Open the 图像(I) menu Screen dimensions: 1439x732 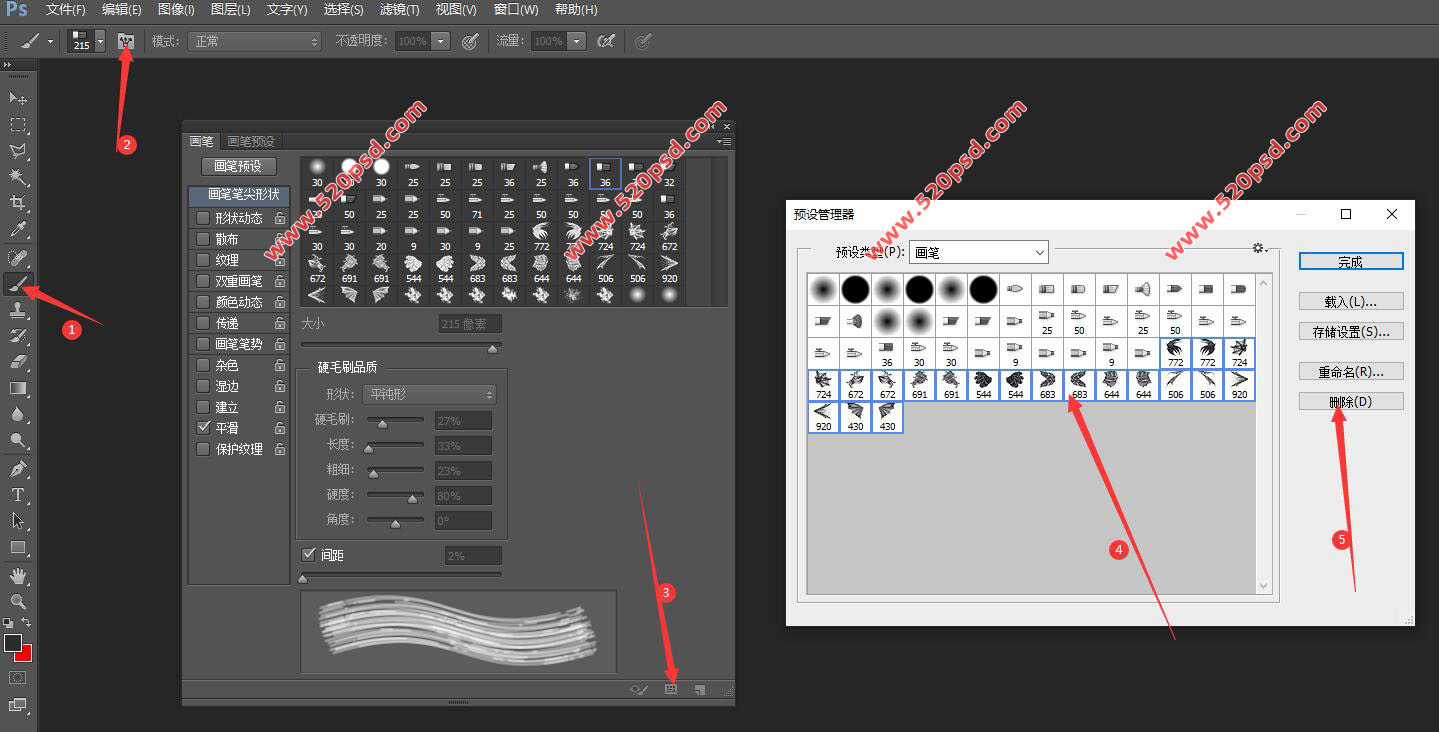pos(176,10)
